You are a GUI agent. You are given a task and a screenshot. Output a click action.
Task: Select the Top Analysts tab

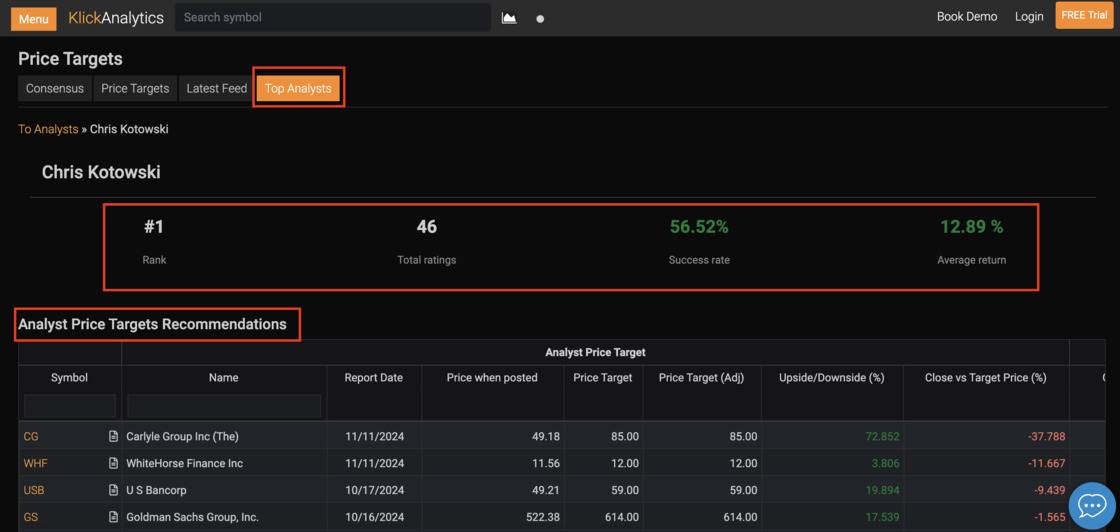pyautogui.click(x=298, y=89)
